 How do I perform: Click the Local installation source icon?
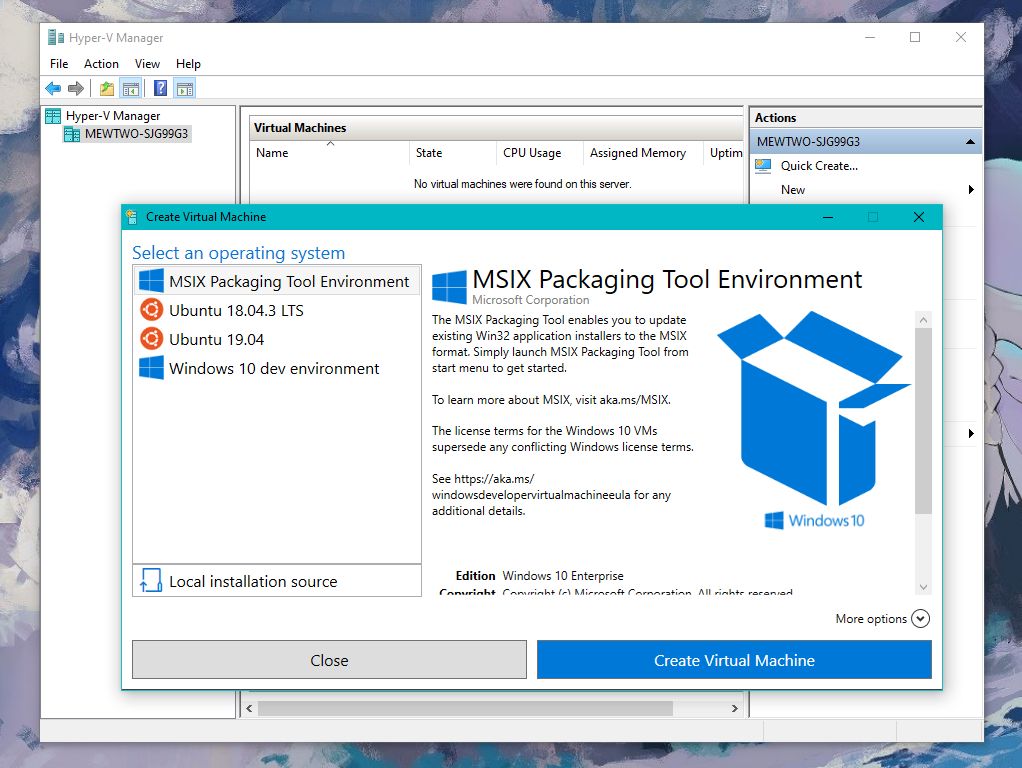point(151,580)
